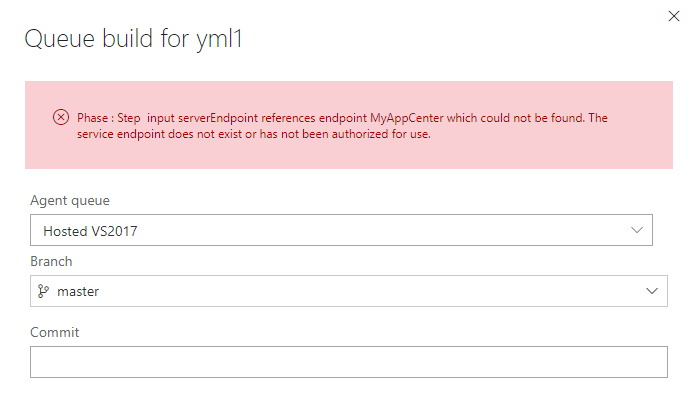Click the serverEndpoint error message text
The width and height of the screenshot is (698, 402).
342,126
